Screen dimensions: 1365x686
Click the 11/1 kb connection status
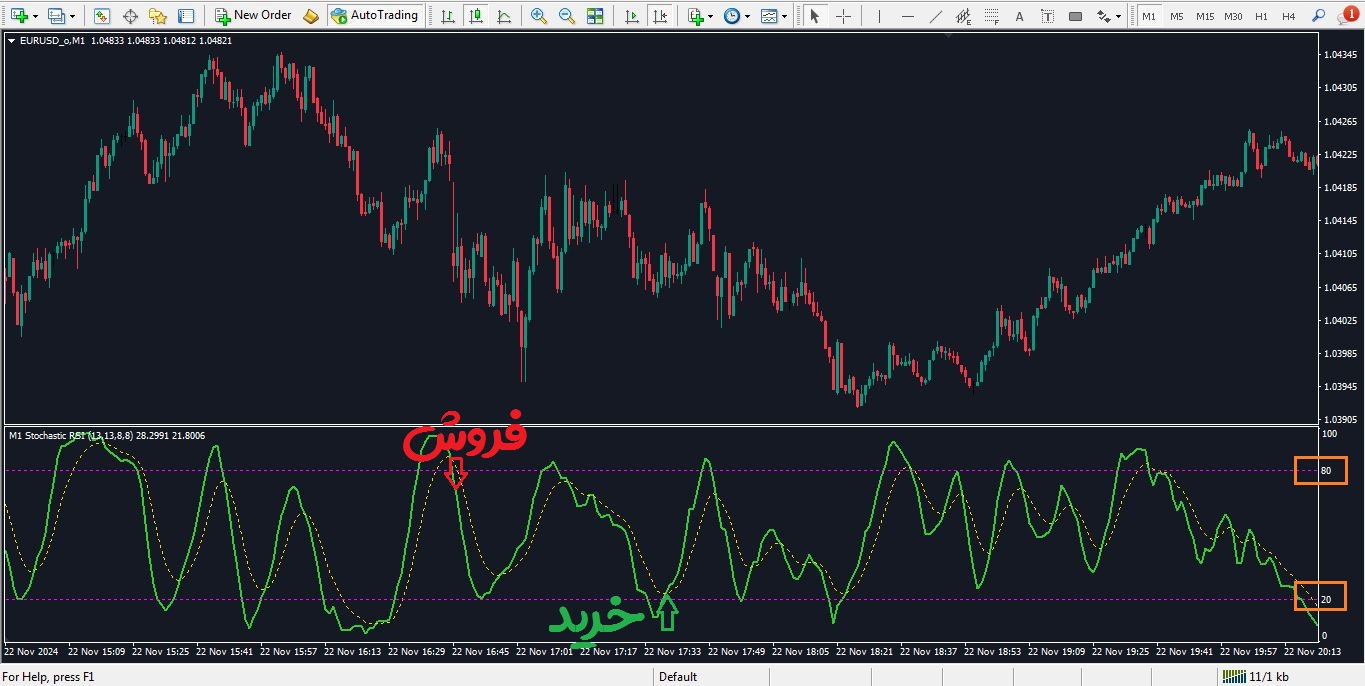(x=1257, y=677)
